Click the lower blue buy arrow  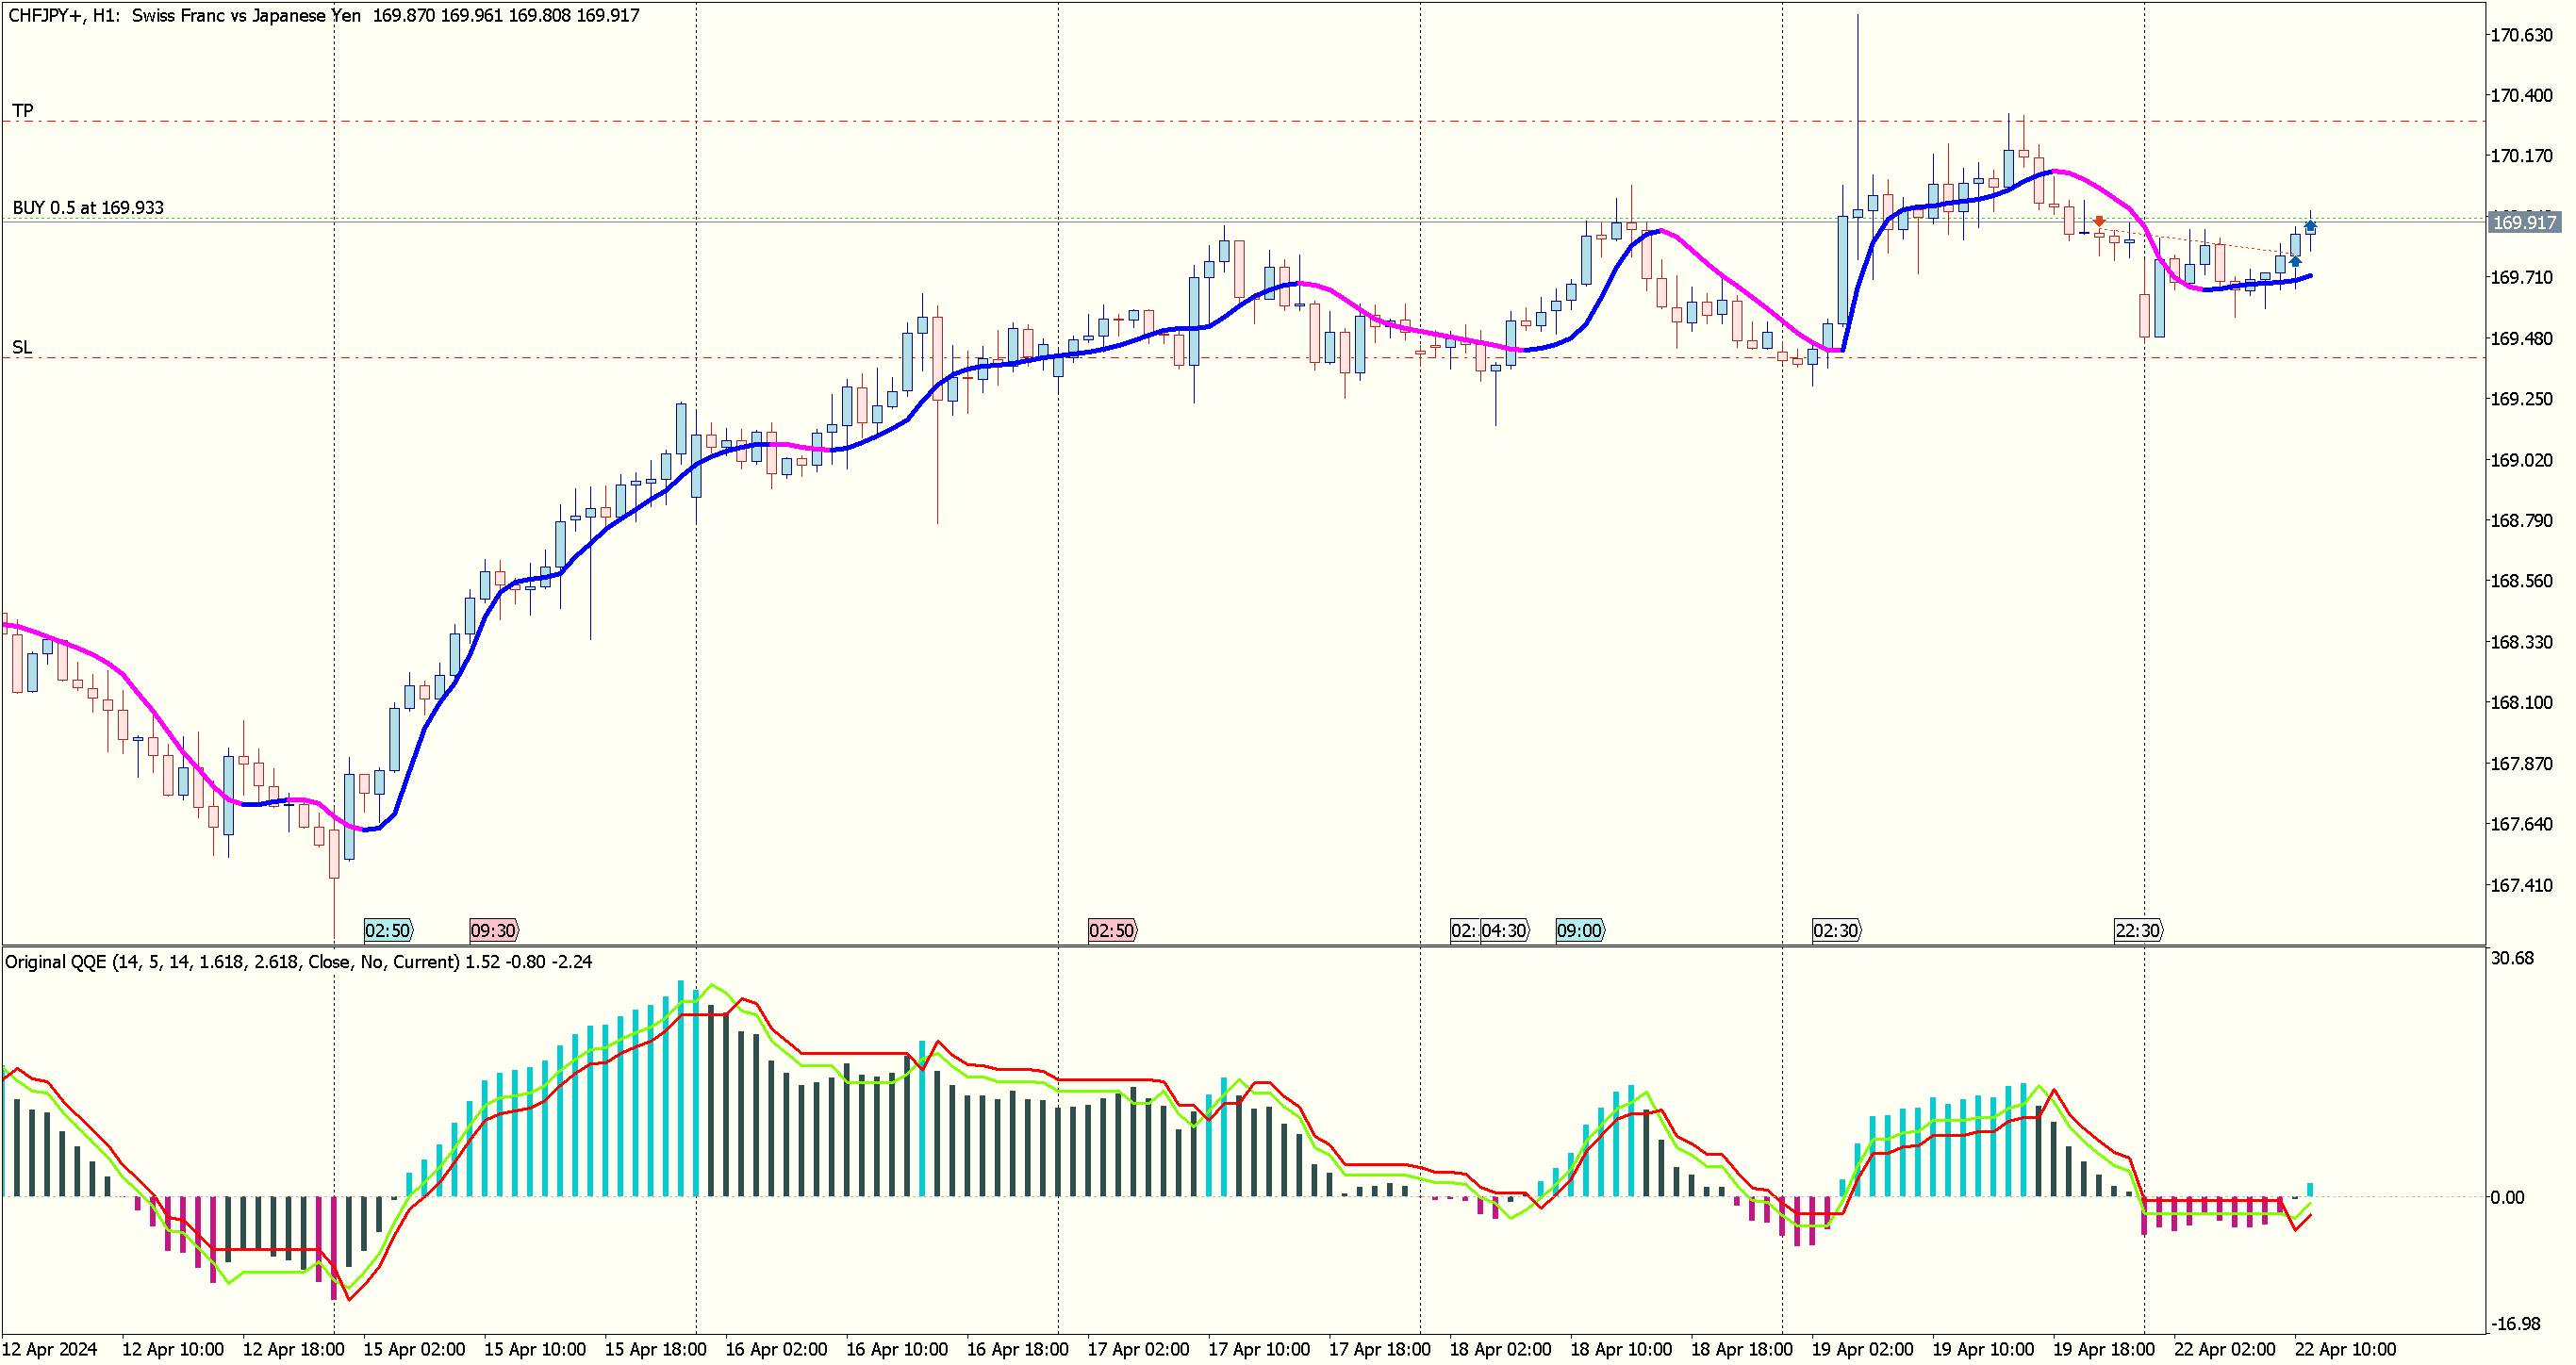(2295, 260)
